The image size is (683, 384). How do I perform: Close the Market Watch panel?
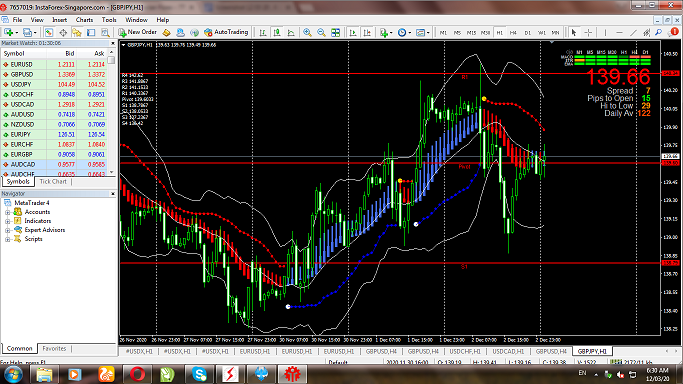pyautogui.click(x=113, y=43)
